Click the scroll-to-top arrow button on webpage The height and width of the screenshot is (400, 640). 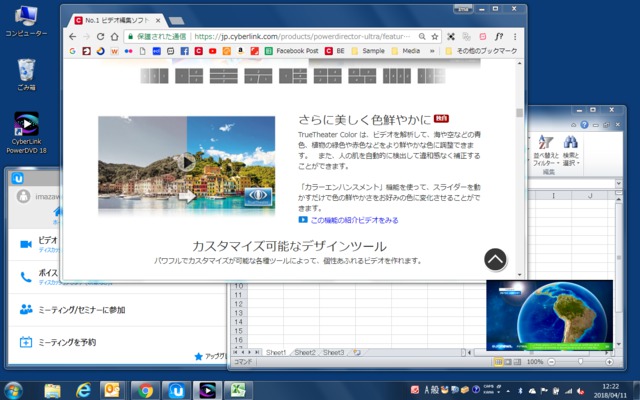coord(496,259)
